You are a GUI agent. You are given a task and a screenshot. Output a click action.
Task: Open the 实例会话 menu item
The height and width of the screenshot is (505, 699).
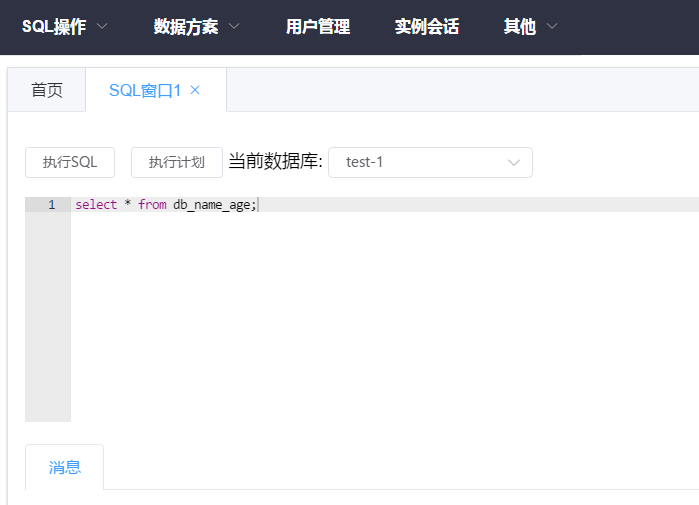pyautogui.click(x=427, y=27)
